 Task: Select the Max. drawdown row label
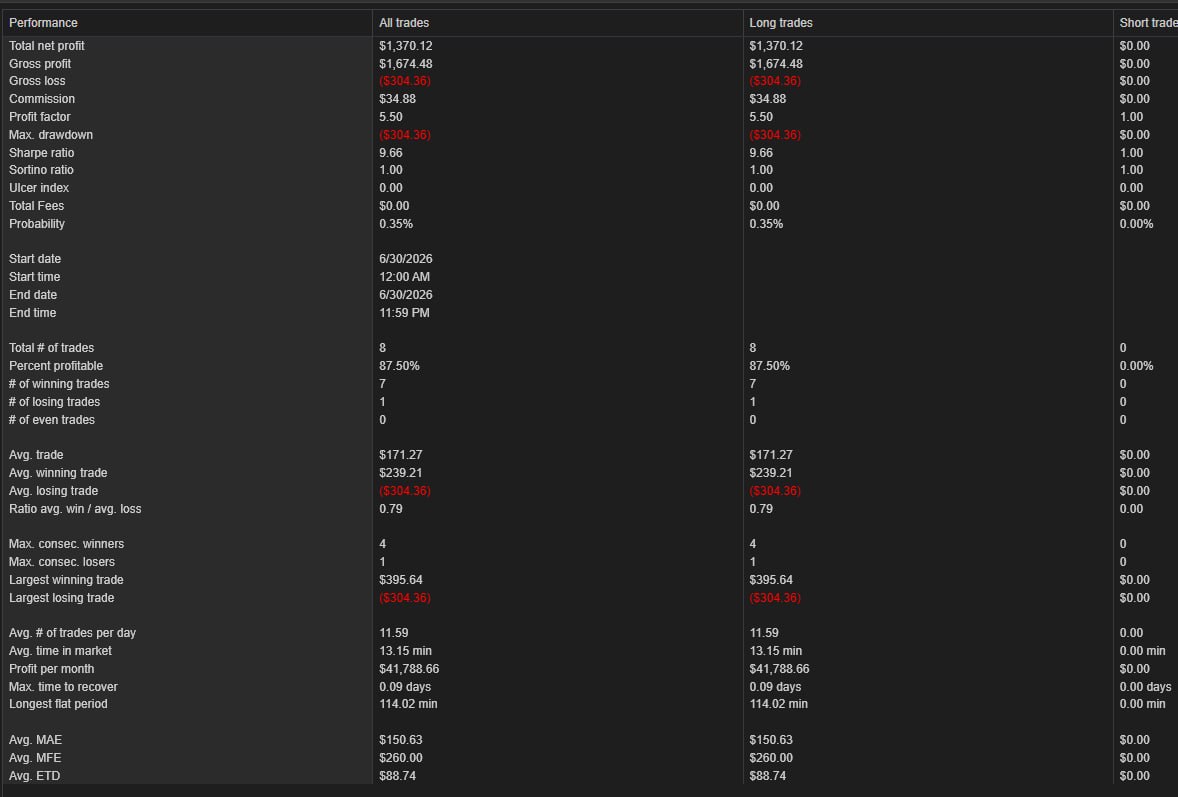pyautogui.click(x=51, y=135)
